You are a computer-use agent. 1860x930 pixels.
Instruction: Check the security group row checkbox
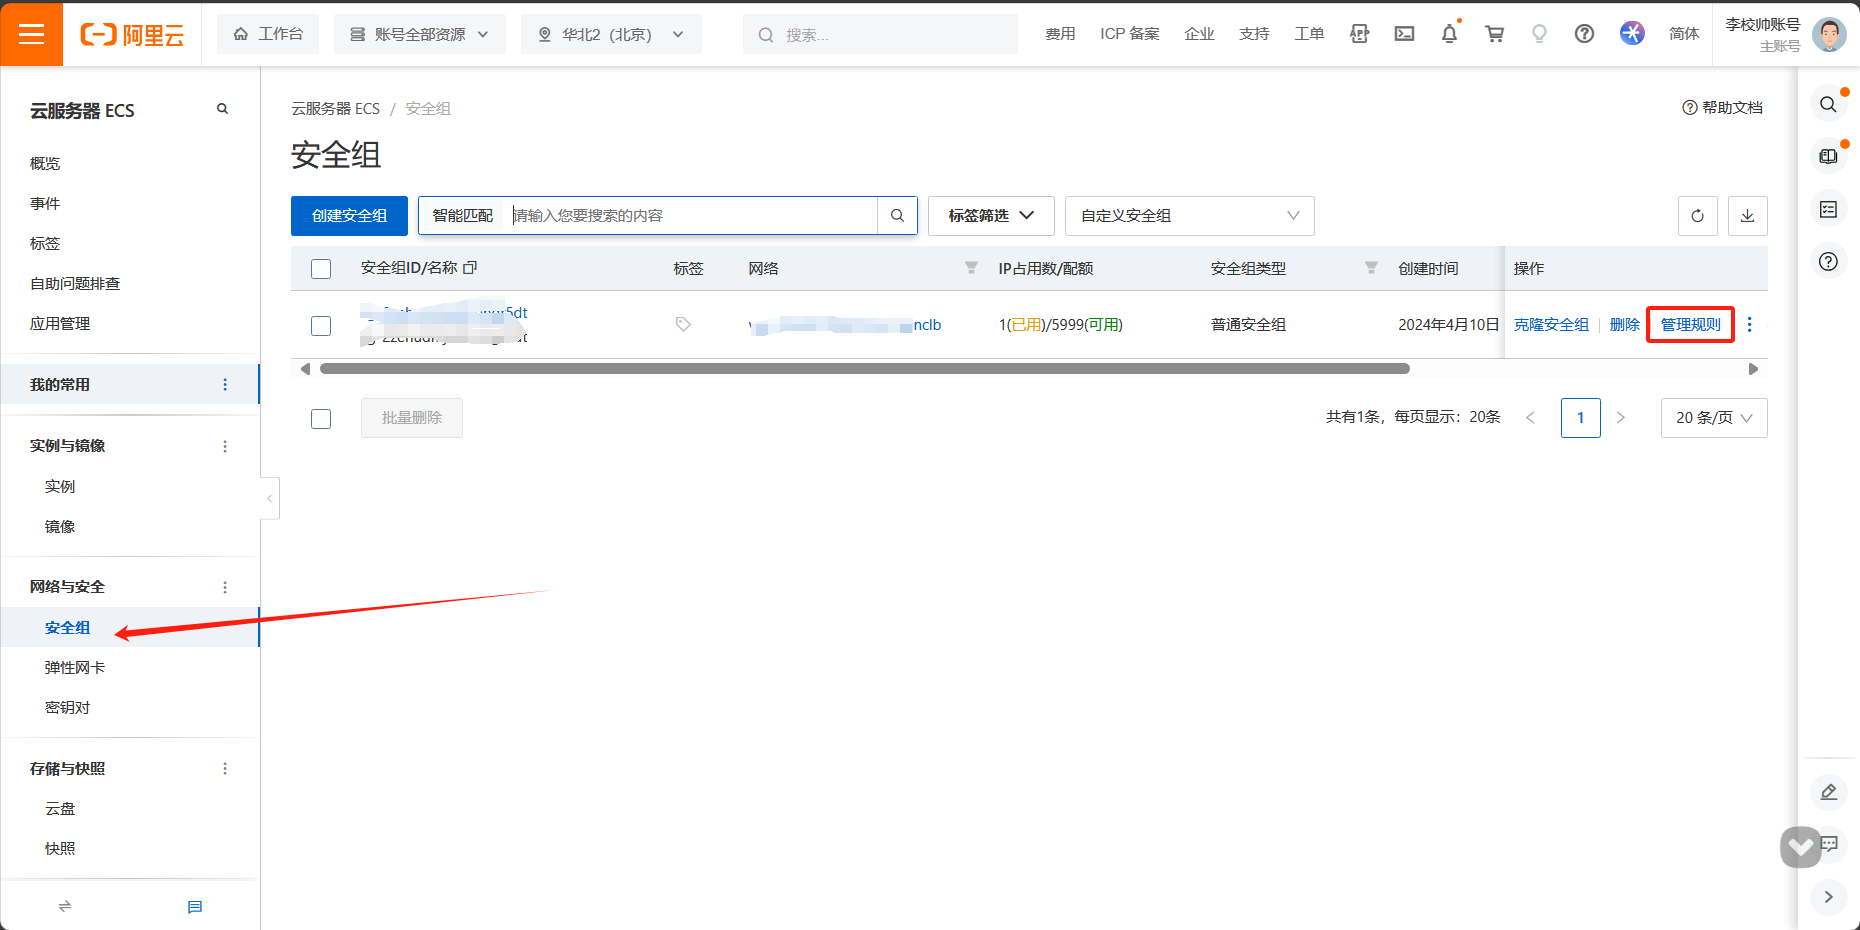tap(321, 326)
